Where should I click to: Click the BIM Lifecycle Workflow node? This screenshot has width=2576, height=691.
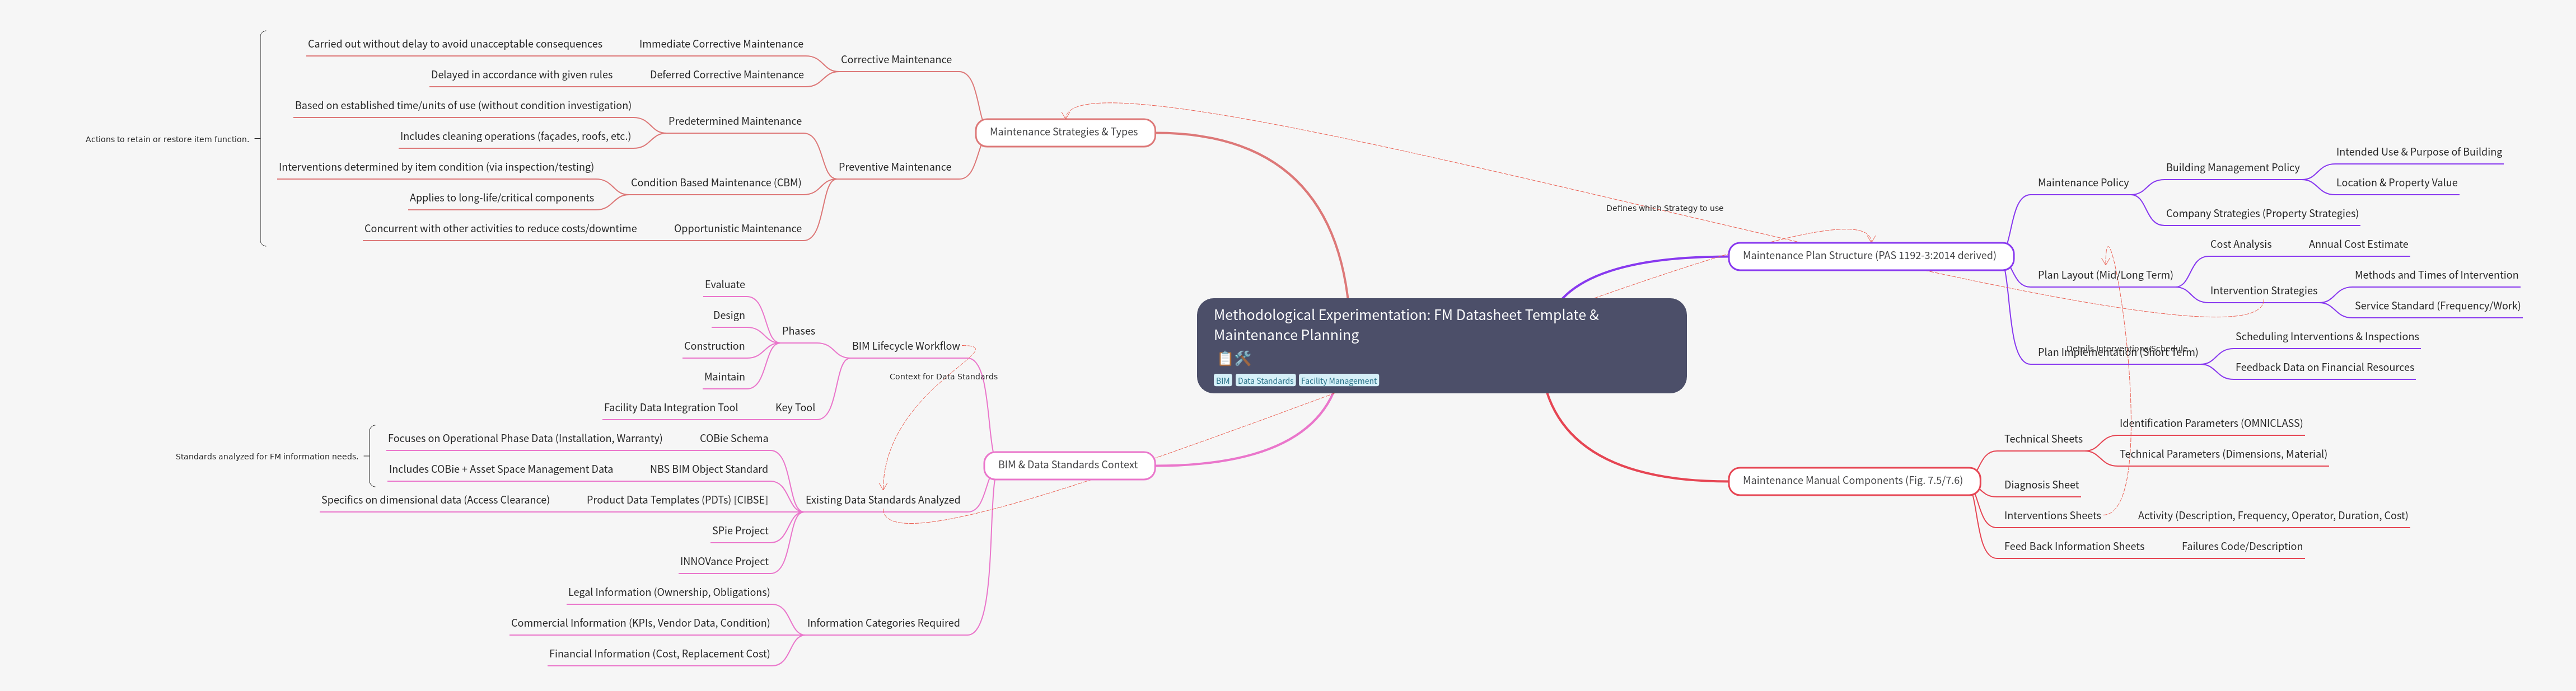point(905,346)
